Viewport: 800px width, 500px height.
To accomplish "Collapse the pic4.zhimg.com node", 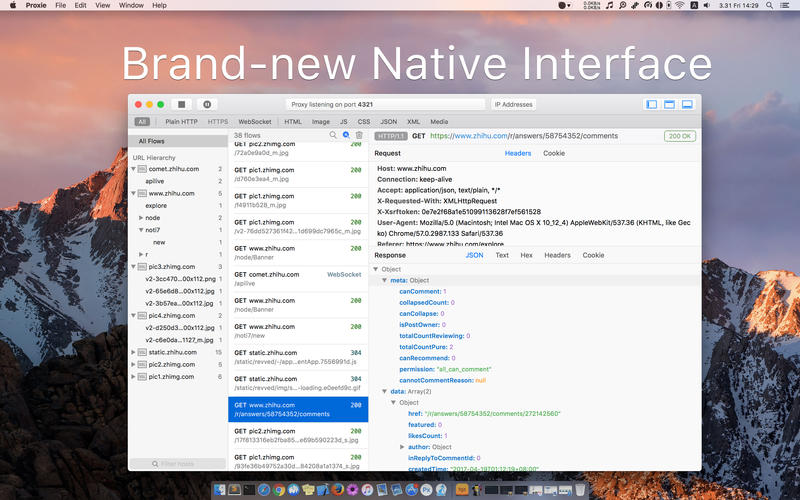I will 133,316.
